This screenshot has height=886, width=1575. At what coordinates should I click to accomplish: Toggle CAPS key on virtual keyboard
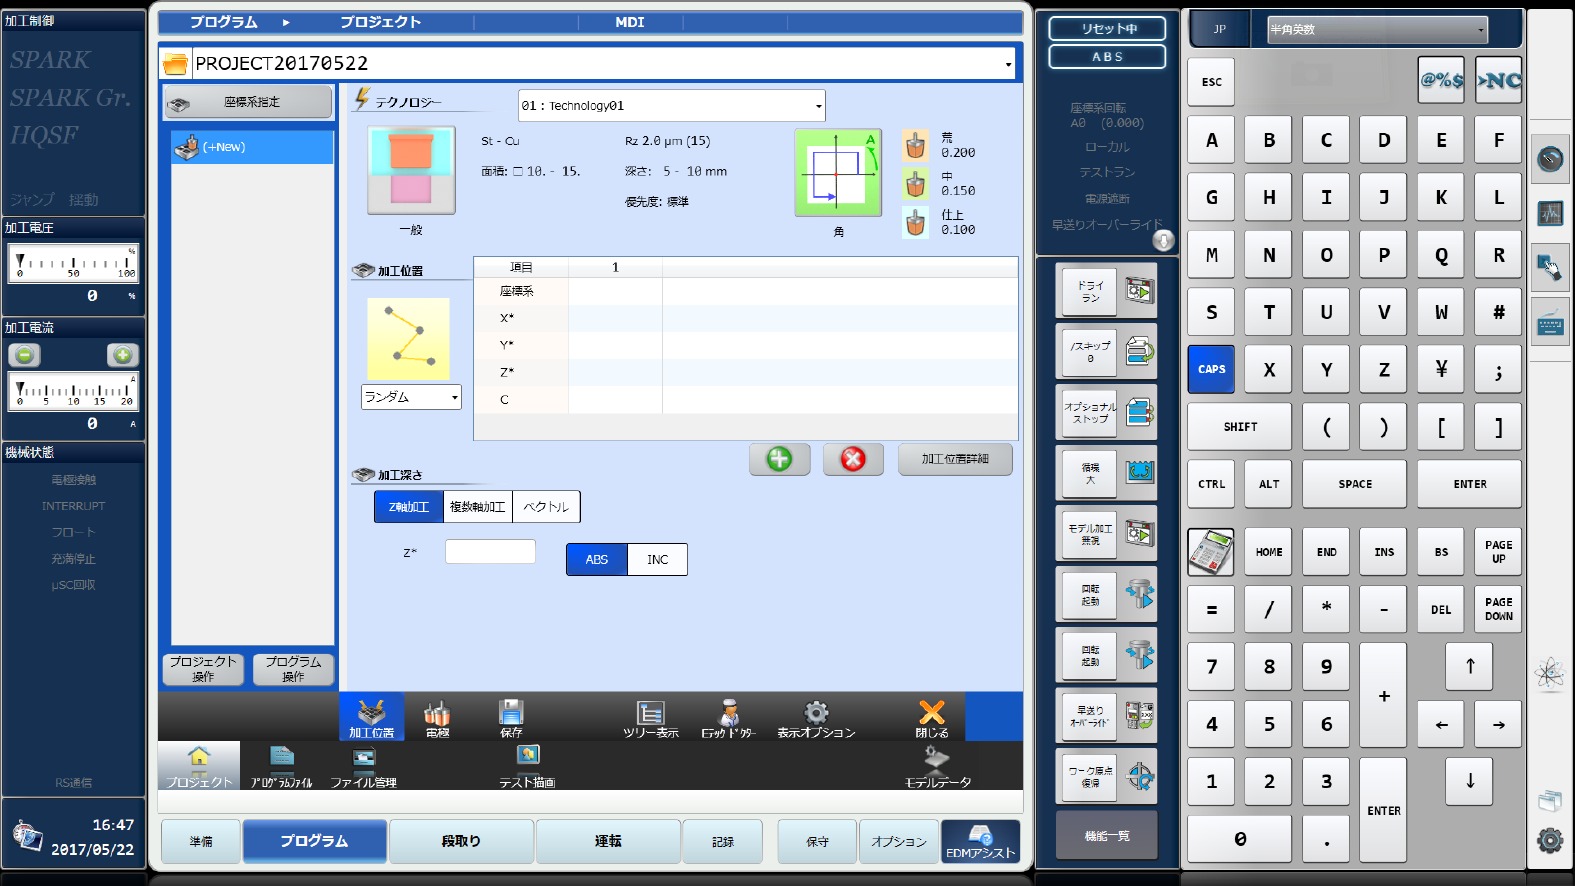click(1211, 369)
